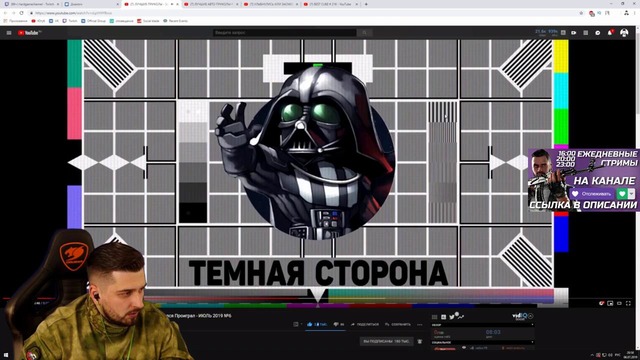Click the red extension icon in Chrome toolbar
Screen dimensions: 640x360
pos(592,13)
